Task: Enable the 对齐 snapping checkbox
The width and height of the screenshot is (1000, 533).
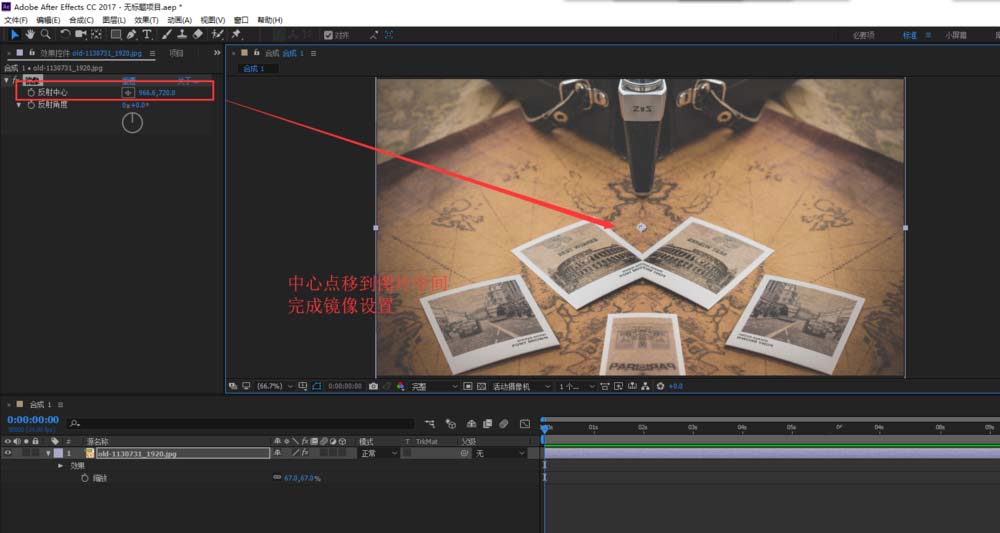Action: (328, 34)
